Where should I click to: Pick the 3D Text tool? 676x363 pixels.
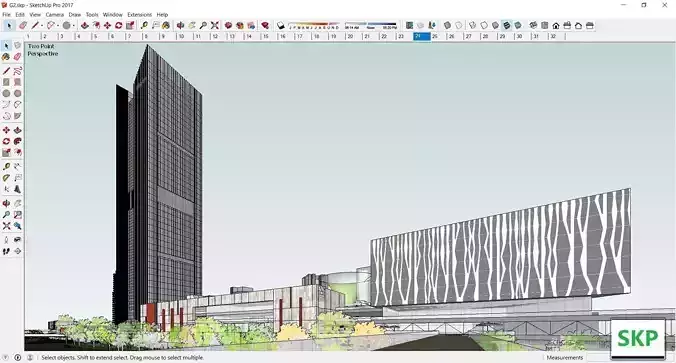(17, 189)
